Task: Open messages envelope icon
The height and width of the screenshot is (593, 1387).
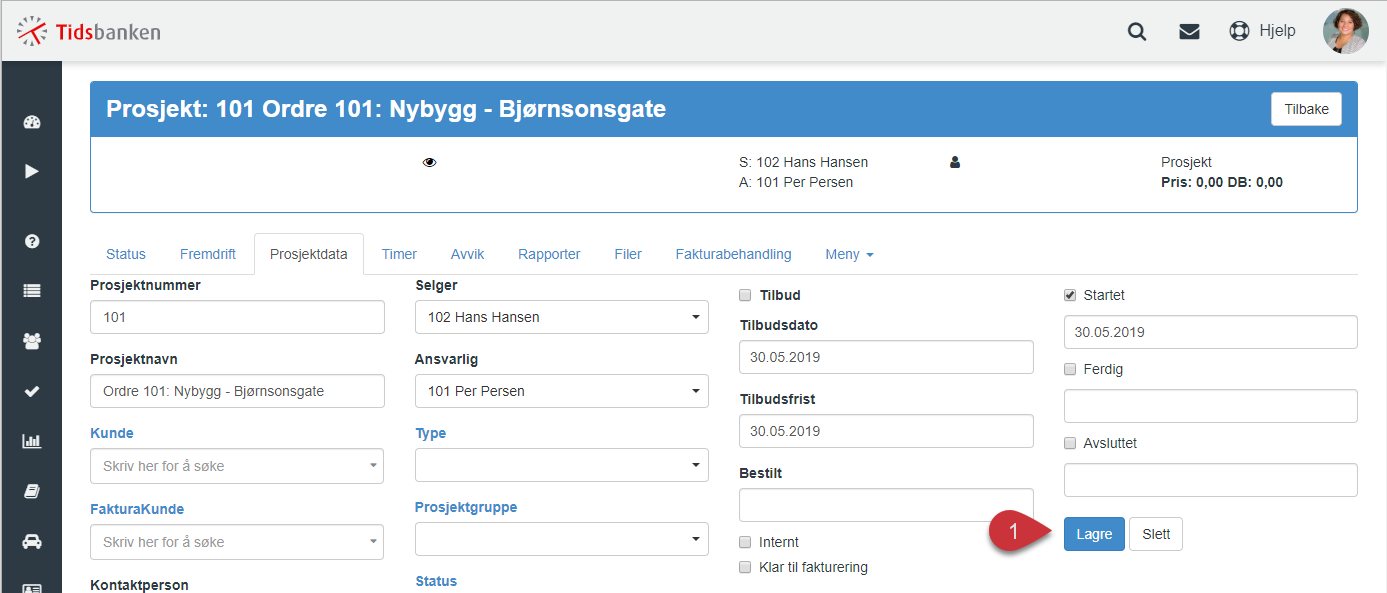Action: click(1189, 31)
